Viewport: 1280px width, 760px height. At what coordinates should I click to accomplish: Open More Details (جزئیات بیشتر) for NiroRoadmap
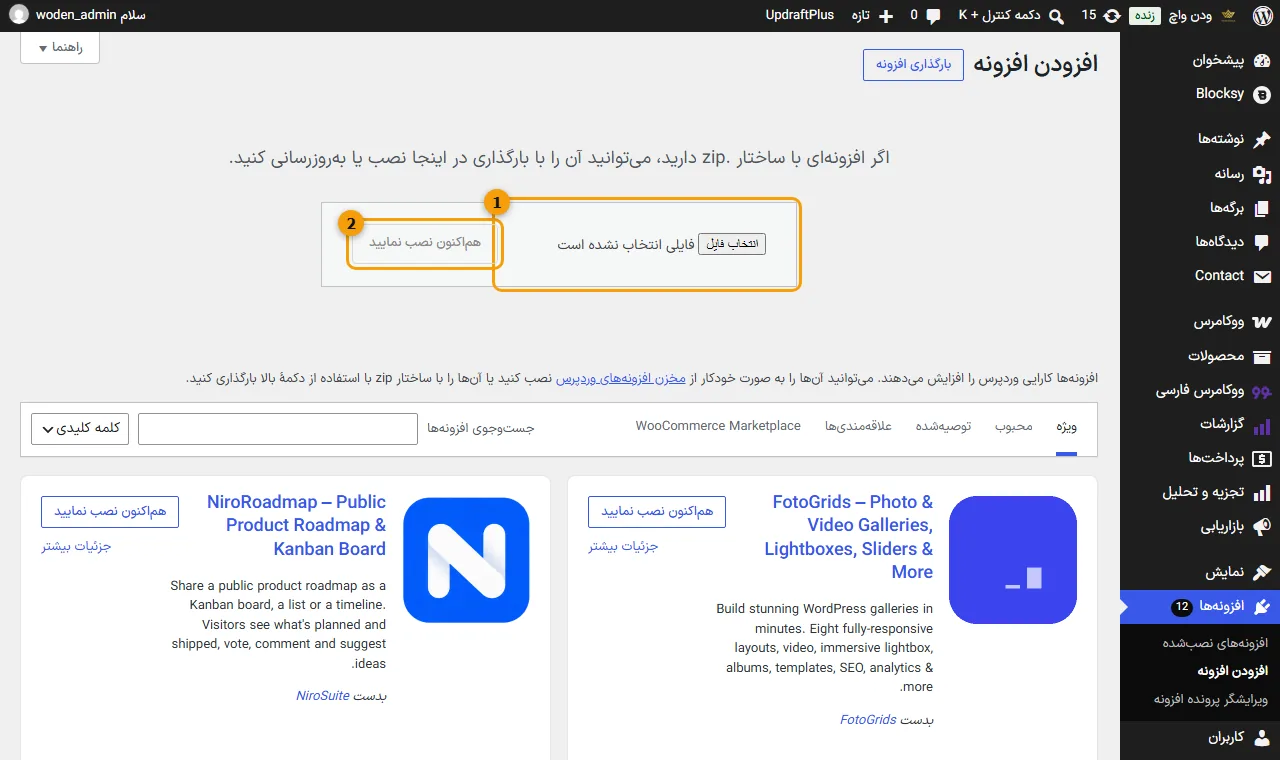[x=76, y=546]
